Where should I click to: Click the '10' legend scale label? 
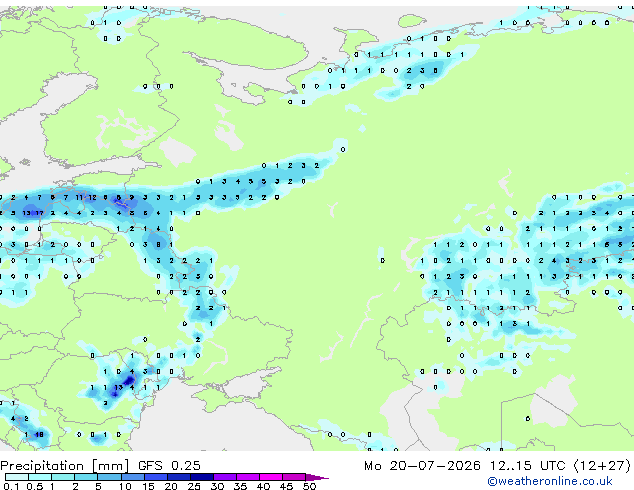pos(125,486)
